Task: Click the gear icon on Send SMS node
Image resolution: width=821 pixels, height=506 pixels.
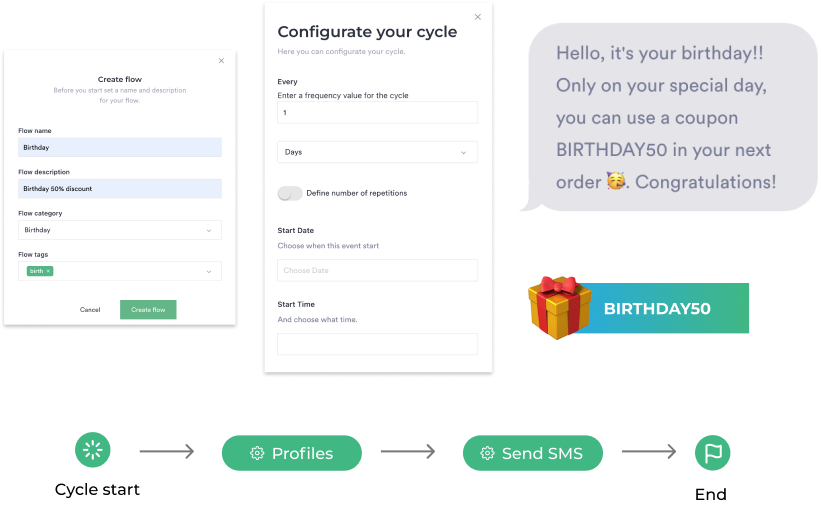Action: click(488, 453)
